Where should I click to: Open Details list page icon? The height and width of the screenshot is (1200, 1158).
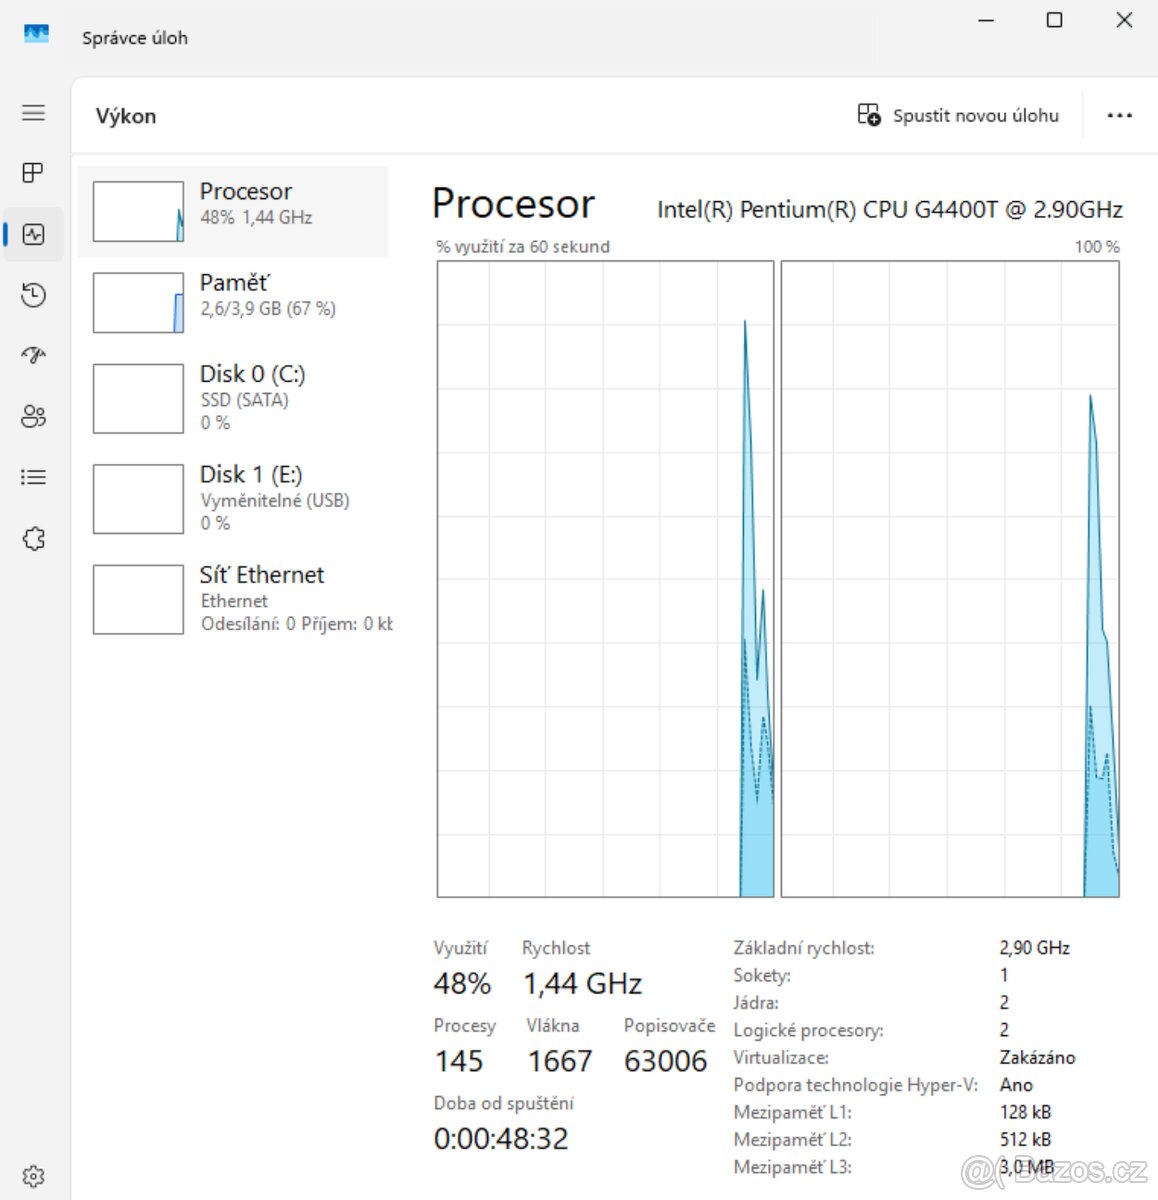[34, 477]
